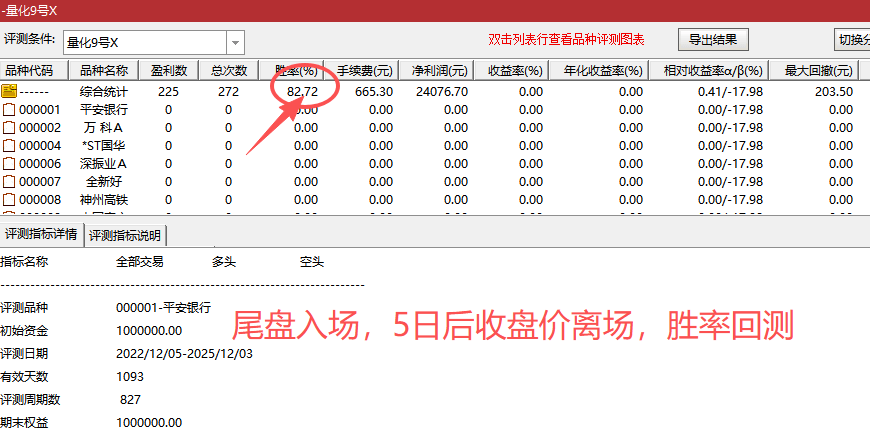Click the document icon beside 000002
The image size is (870, 435).
[10, 127]
